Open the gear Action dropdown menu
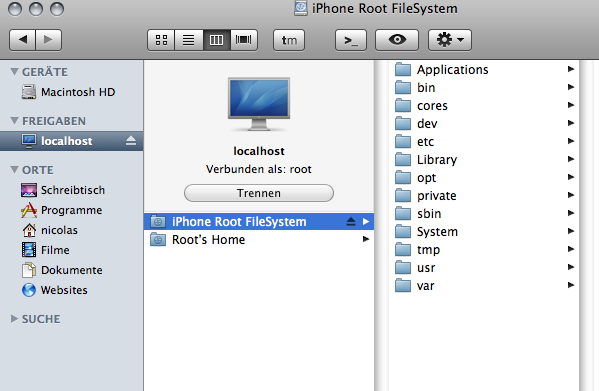599x391 pixels. 450,40
